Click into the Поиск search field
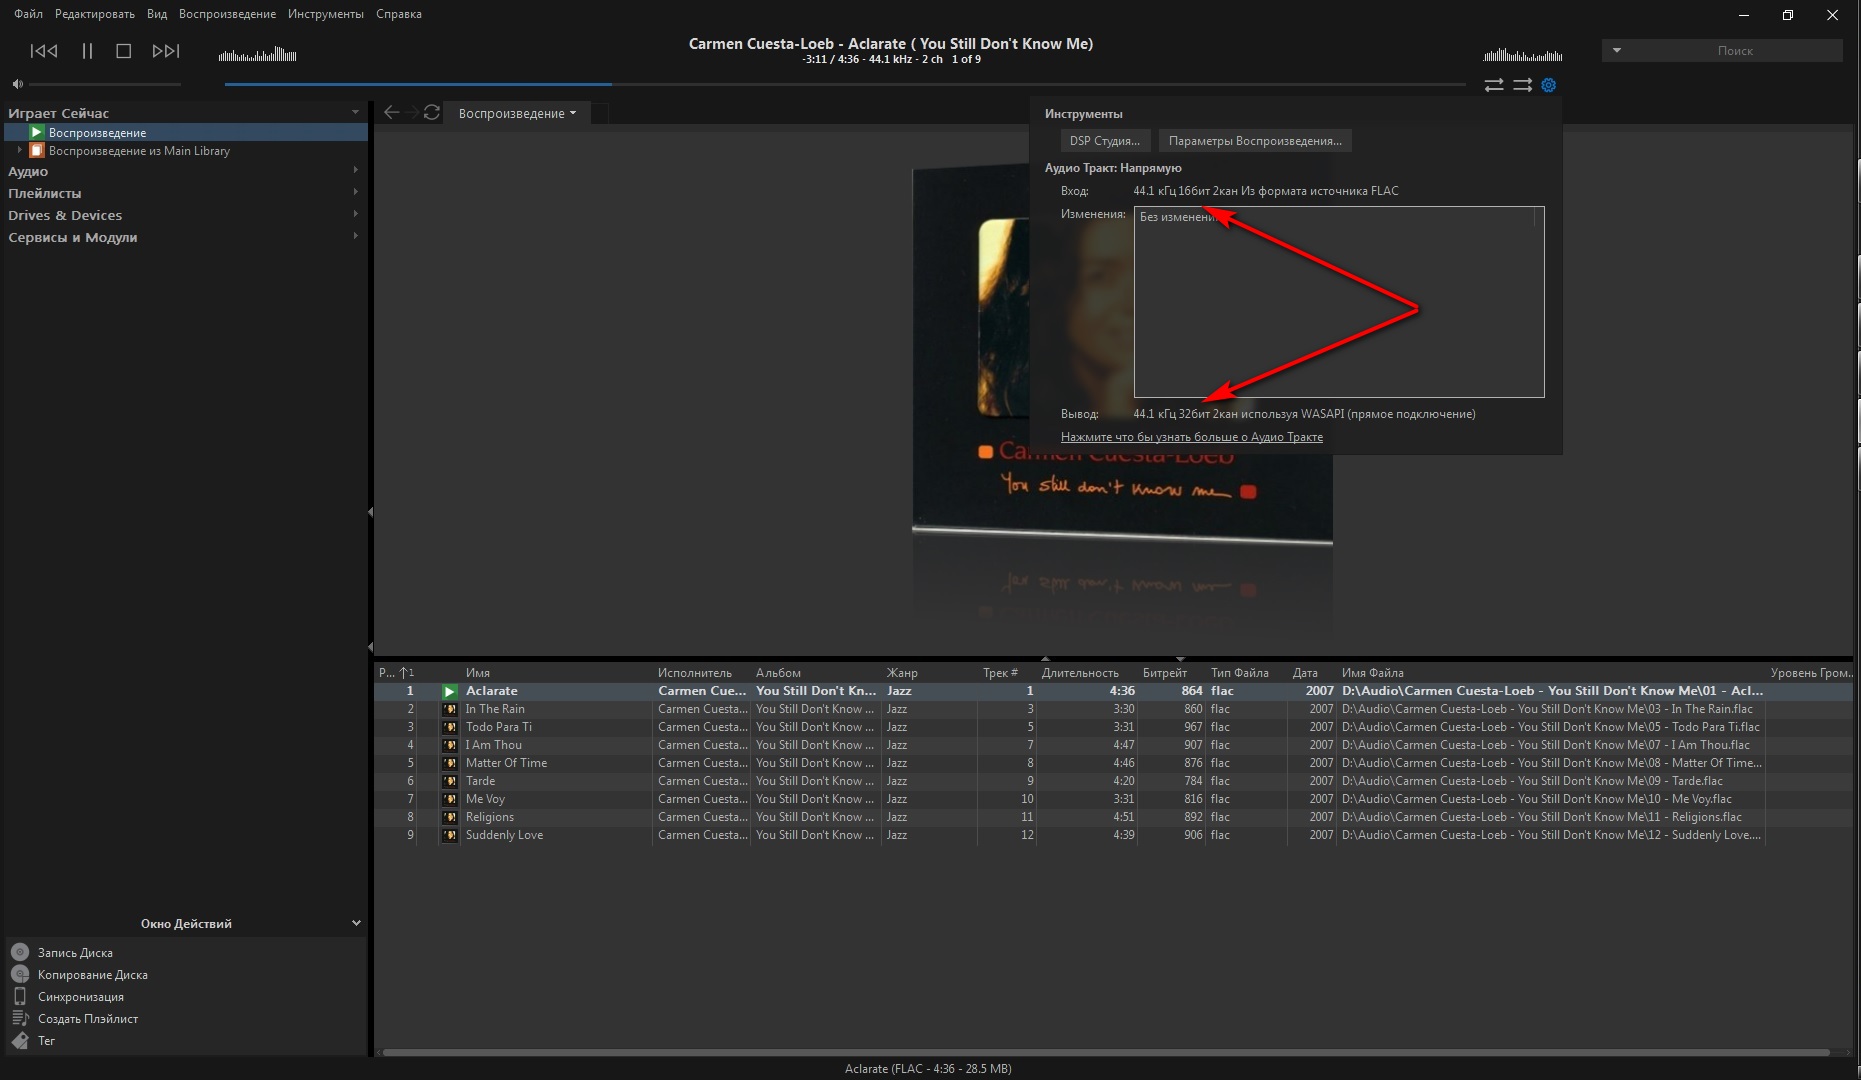 [x=1735, y=50]
